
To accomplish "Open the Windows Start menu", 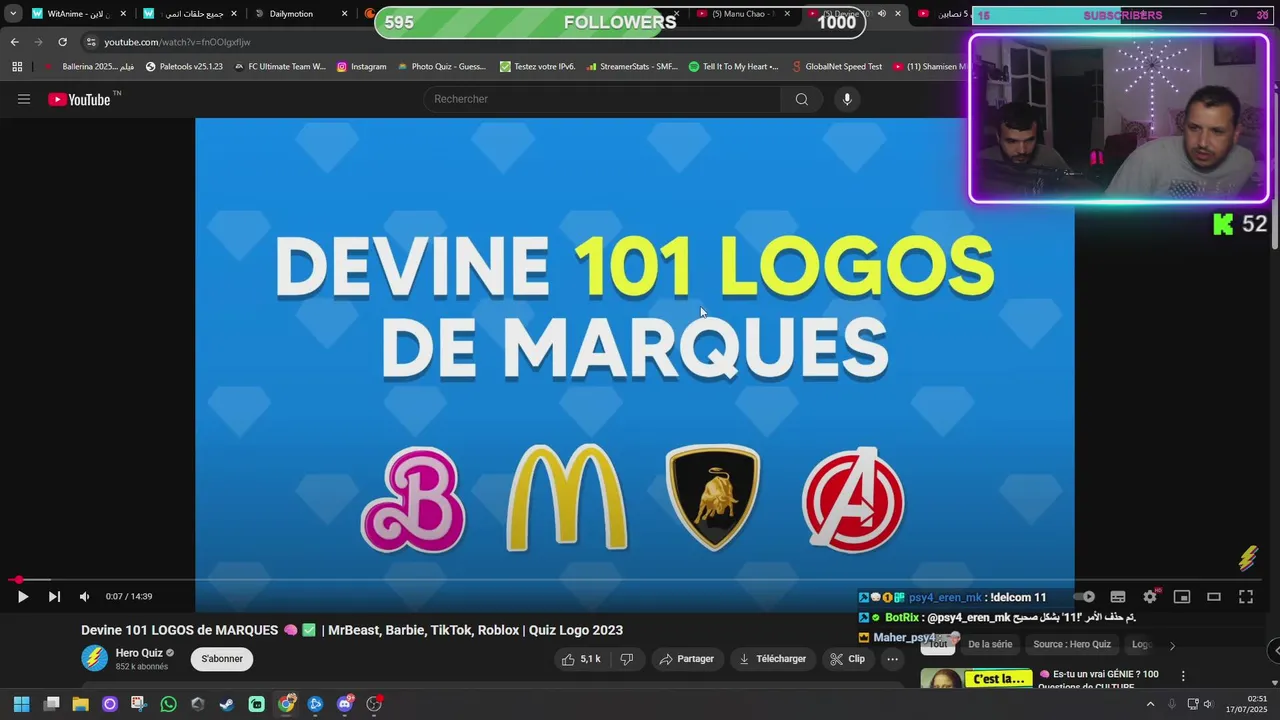I will [22, 704].
